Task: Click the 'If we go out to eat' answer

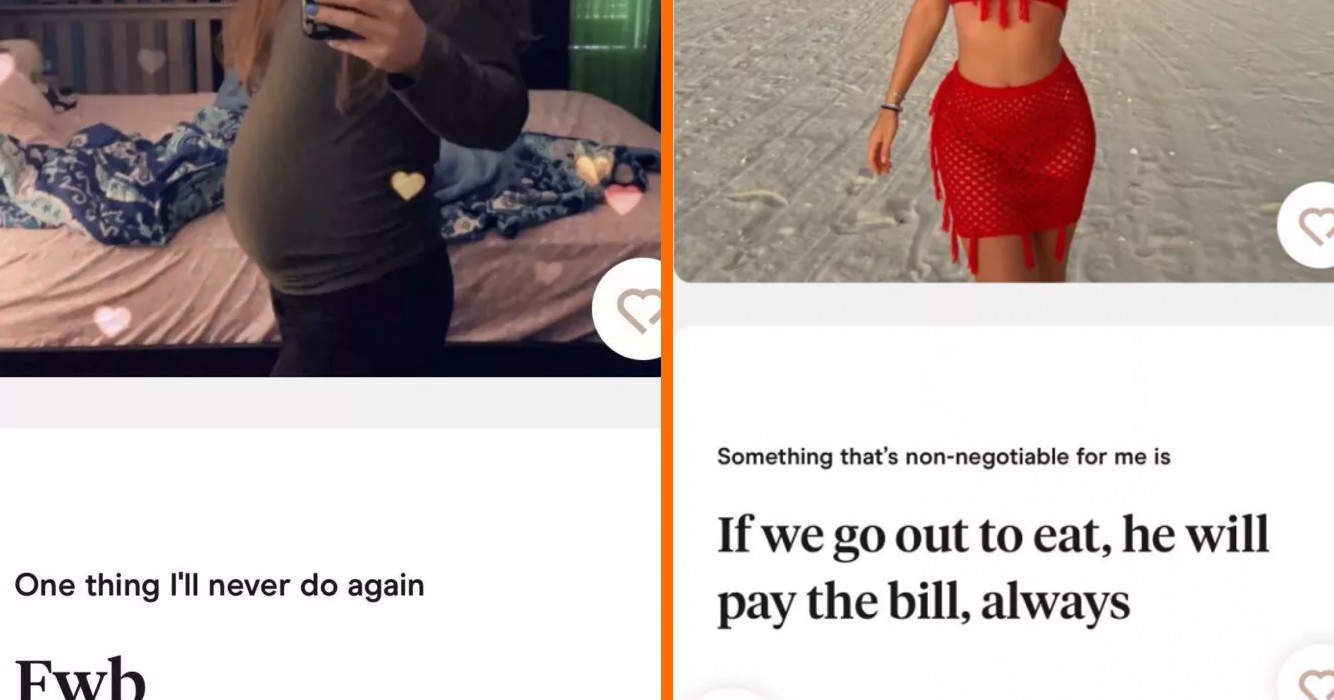Action: [993, 568]
